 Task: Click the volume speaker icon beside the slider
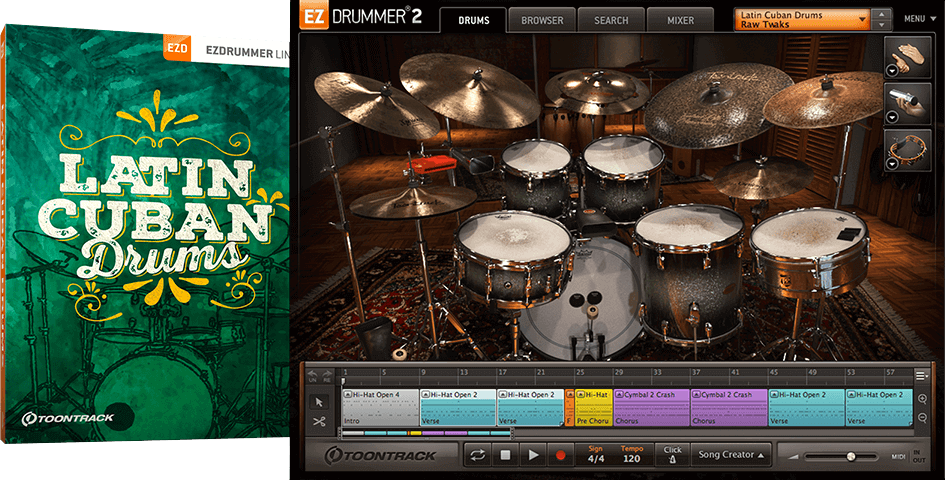[793, 457]
